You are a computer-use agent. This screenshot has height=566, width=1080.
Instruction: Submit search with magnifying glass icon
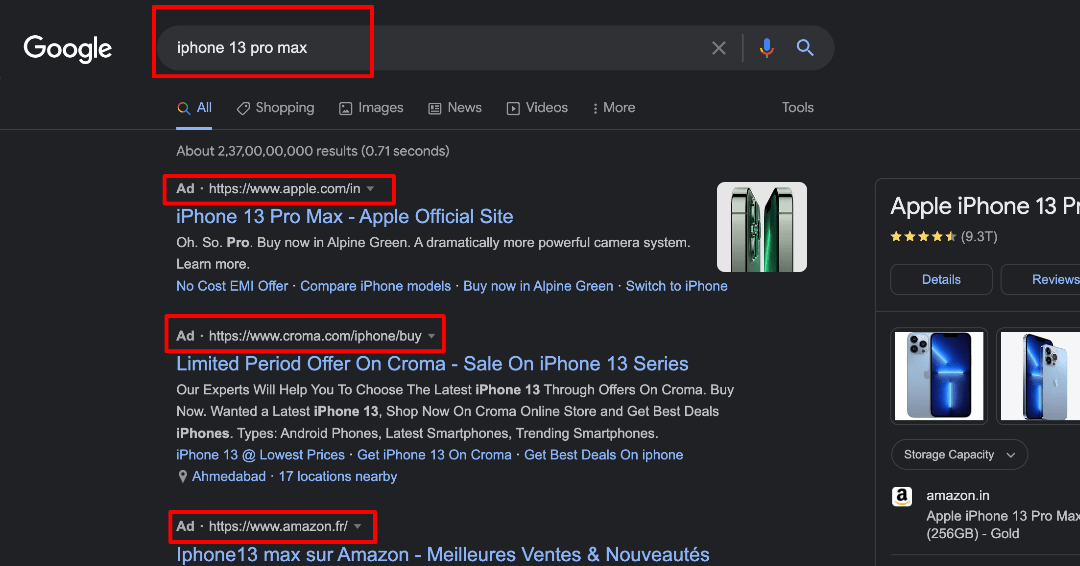coord(805,48)
